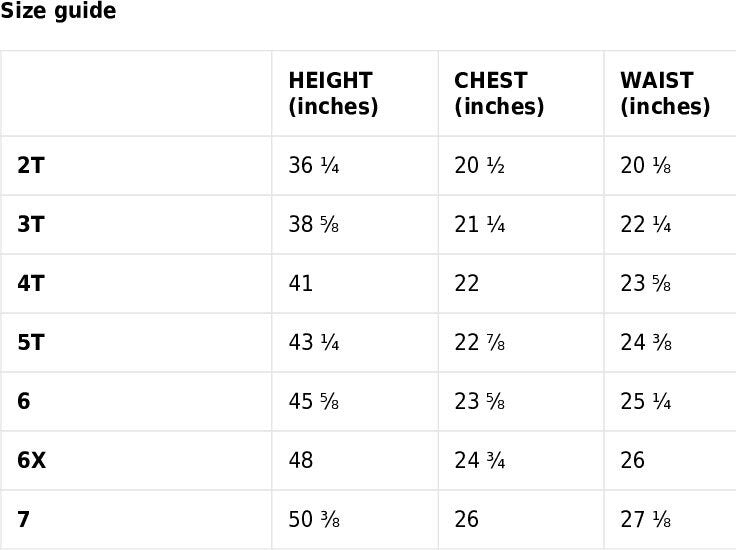The image size is (736, 550).
Task: Select the 4T size row label
Action: click(31, 284)
